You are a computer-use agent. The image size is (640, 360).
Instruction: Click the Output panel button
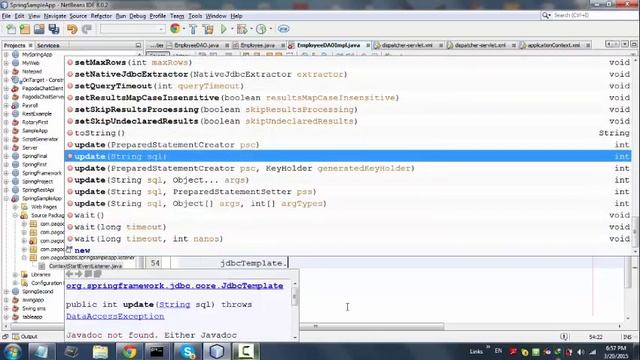[x=25, y=337]
